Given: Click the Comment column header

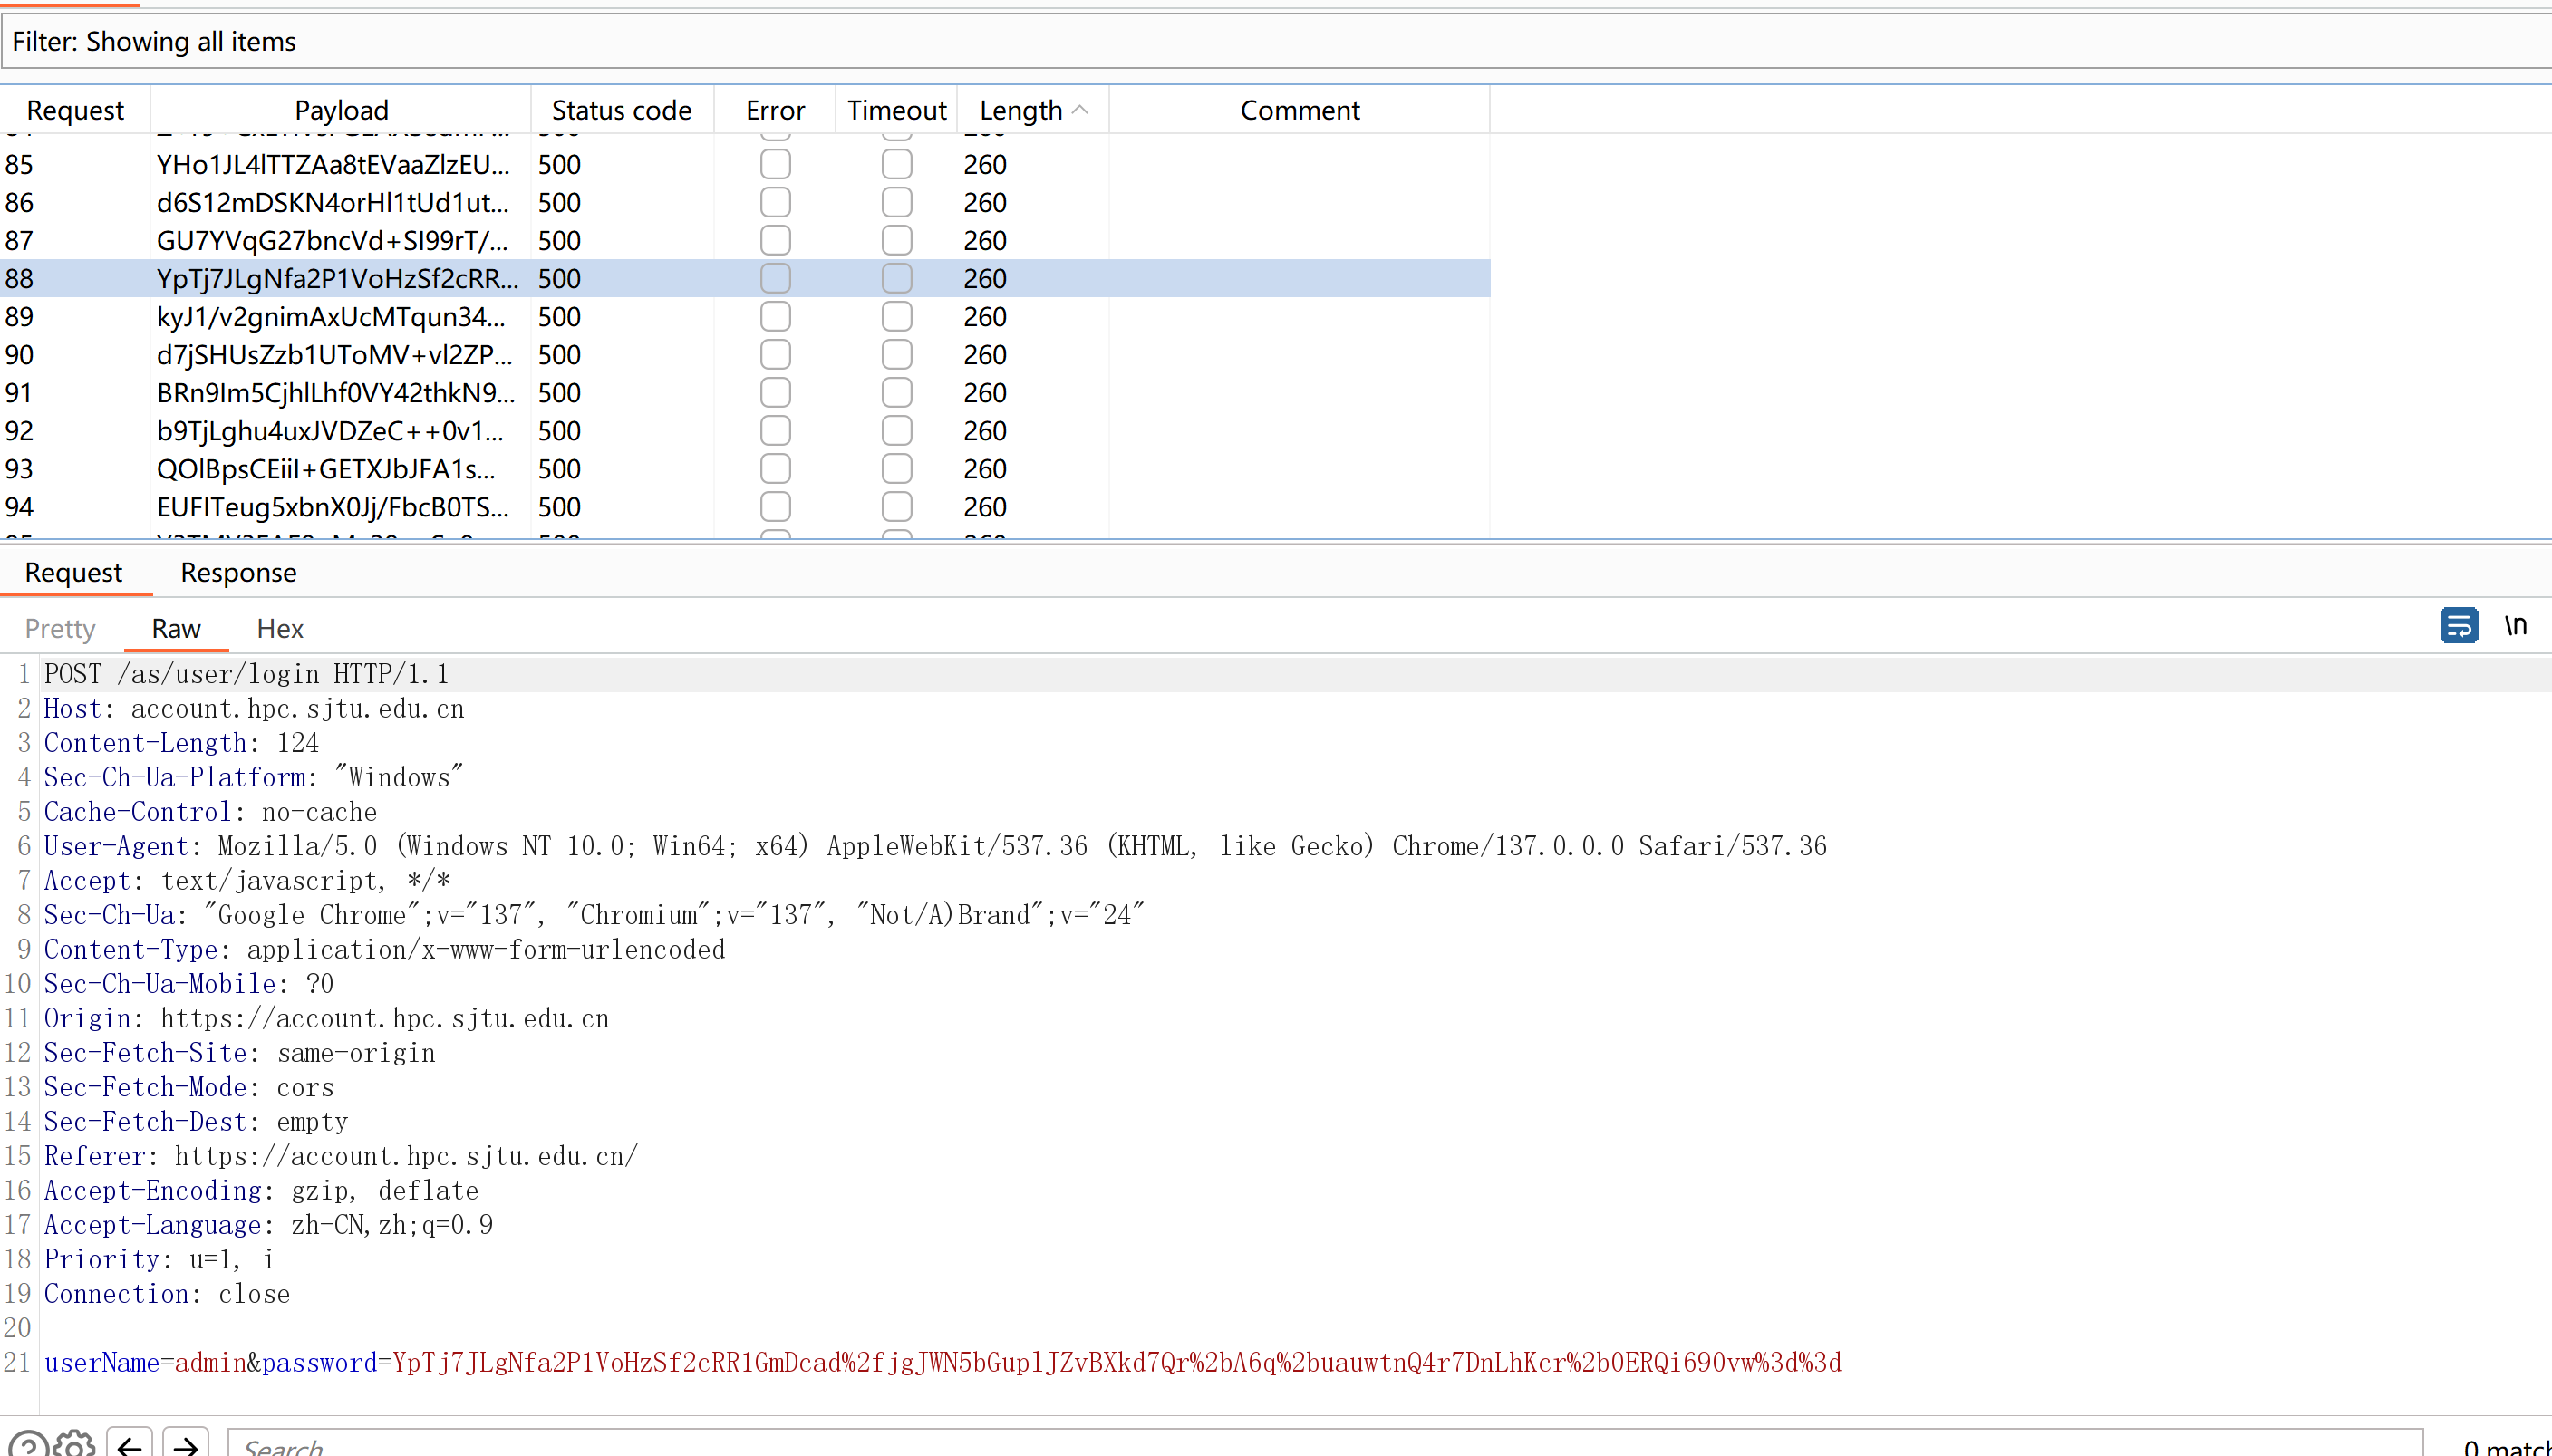Looking at the screenshot, I should tap(1299, 110).
